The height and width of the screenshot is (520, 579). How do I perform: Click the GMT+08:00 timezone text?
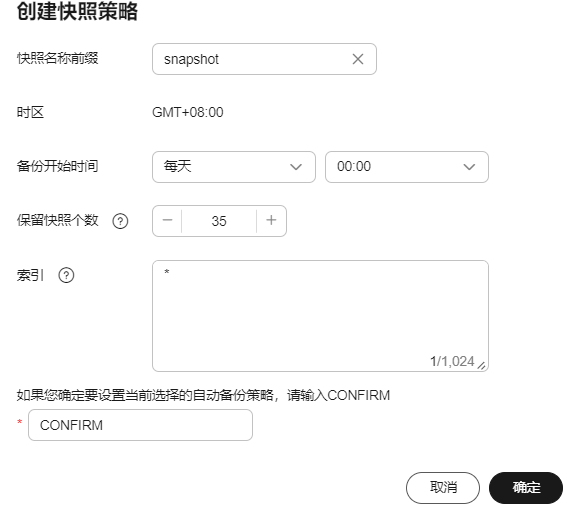pos(188,112)
